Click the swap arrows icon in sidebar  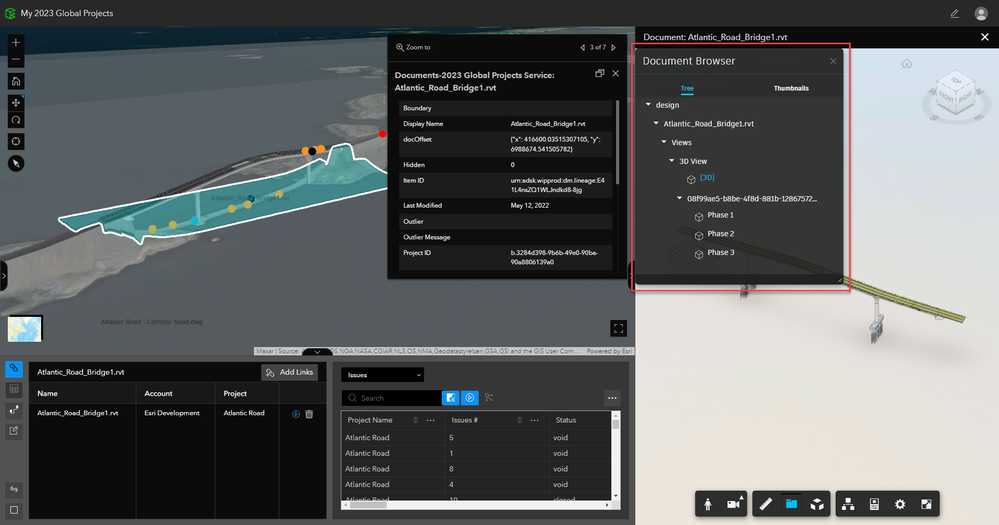[x=14, y=489]
